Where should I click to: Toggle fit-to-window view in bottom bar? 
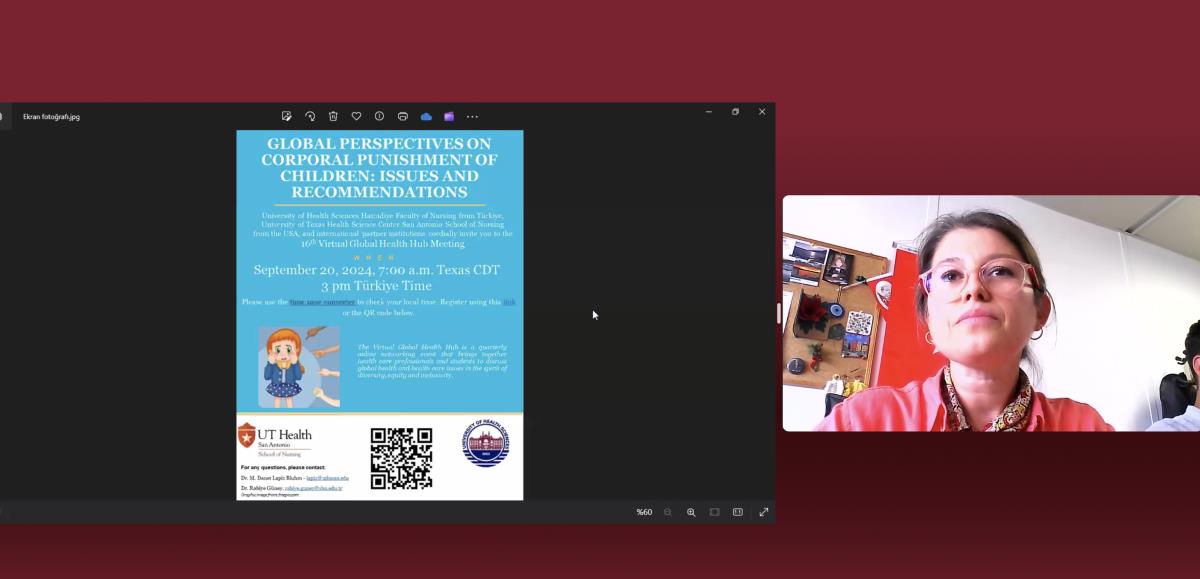click(x=715, y=512)
